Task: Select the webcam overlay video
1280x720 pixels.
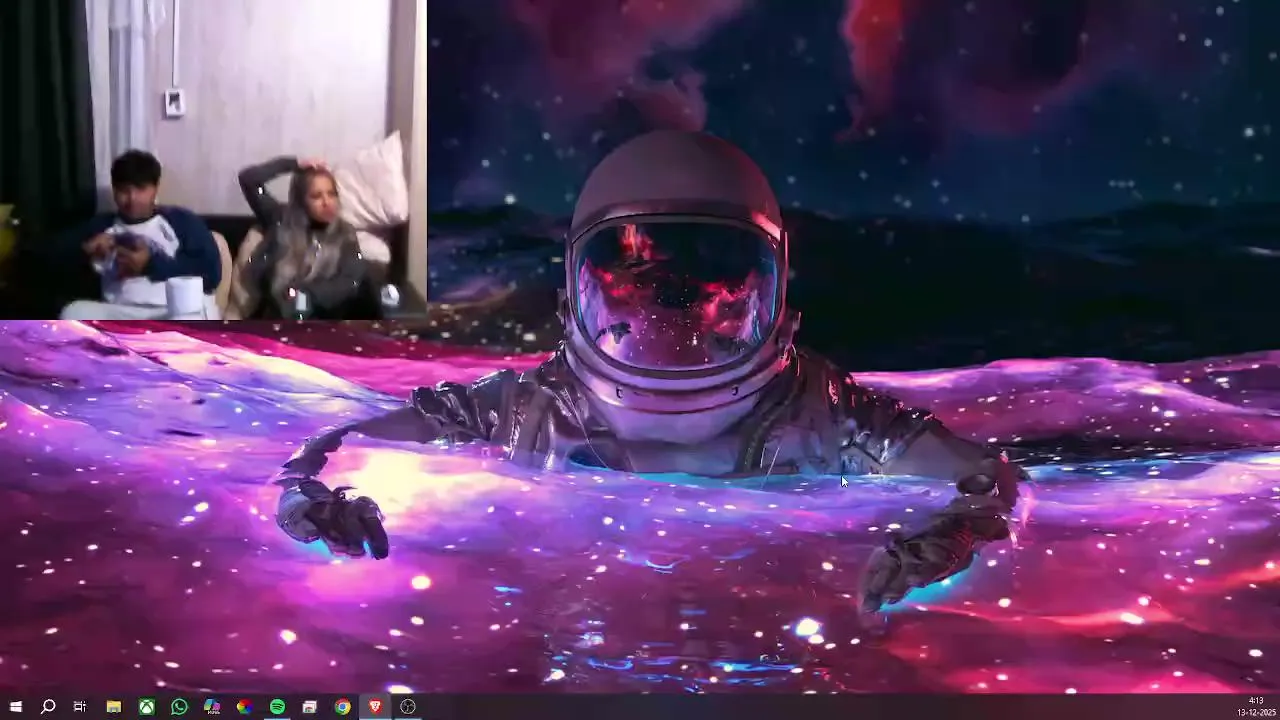Action: click(213, 160)
